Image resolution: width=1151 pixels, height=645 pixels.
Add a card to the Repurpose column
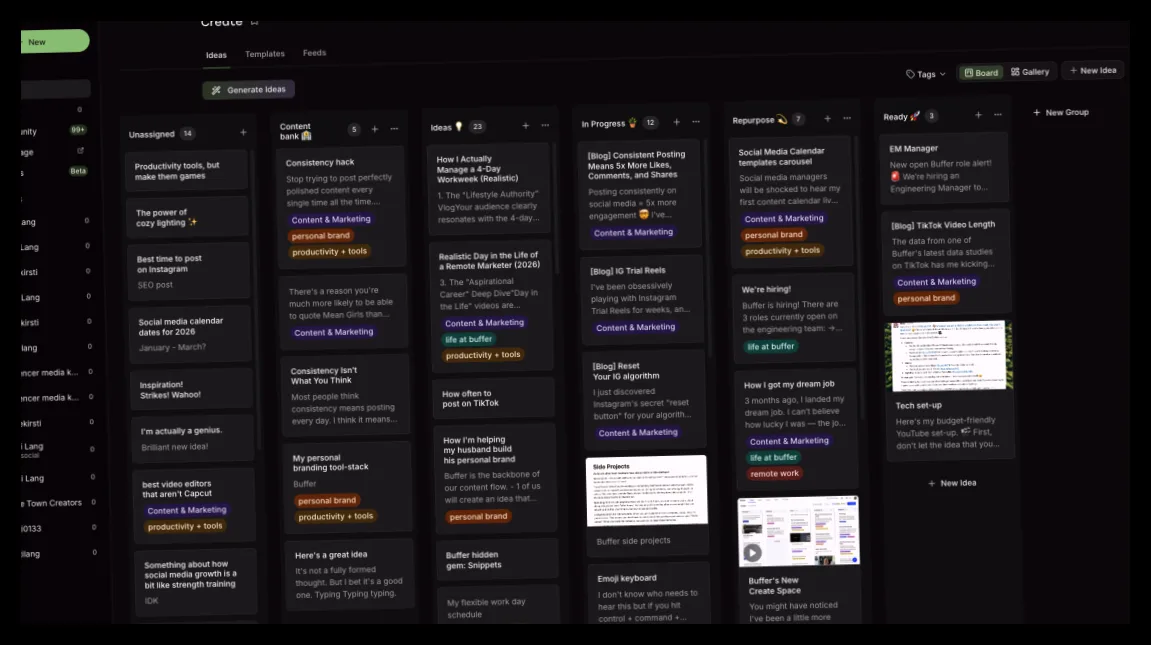[x=827, y=119]
